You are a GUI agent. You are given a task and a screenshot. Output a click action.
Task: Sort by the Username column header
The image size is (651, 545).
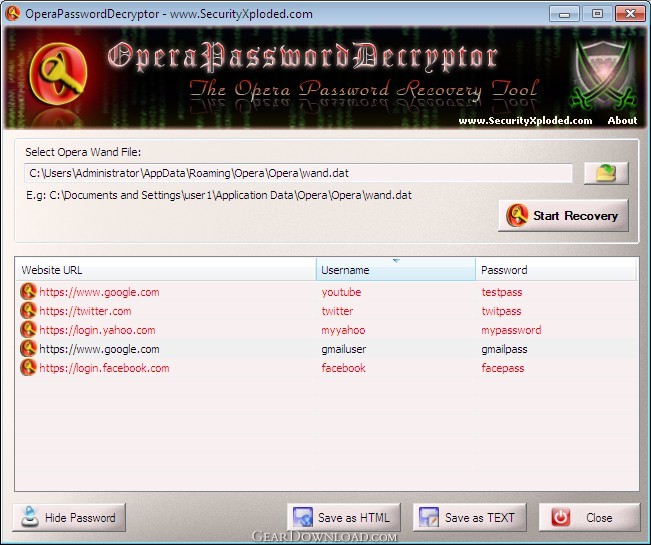point(396,270)
